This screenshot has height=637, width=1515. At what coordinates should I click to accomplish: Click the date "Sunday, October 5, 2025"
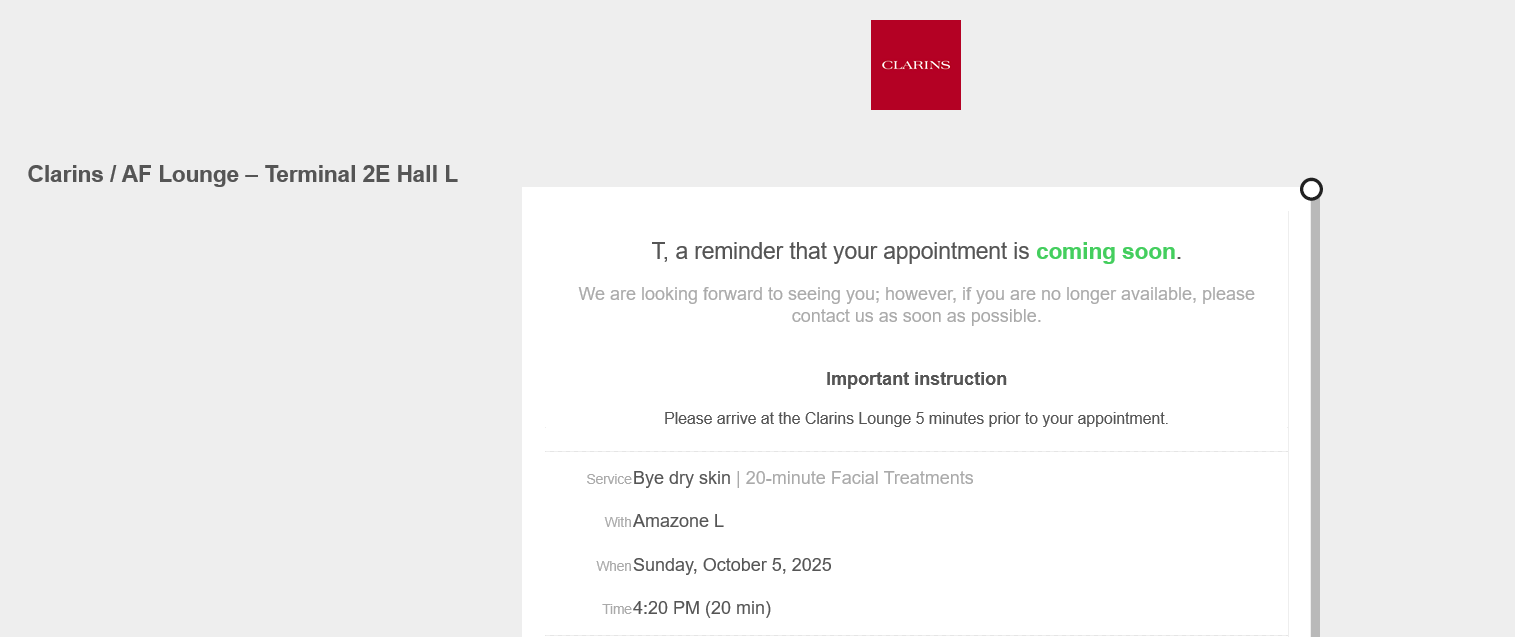click(x=732, y=565)
